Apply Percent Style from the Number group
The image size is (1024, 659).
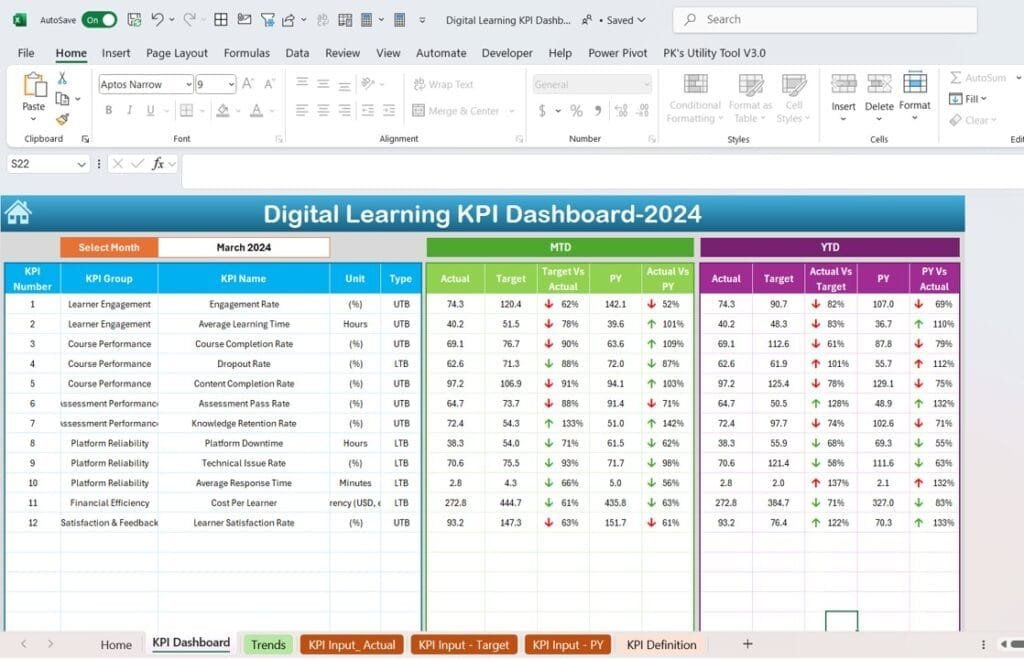[575, 108]
